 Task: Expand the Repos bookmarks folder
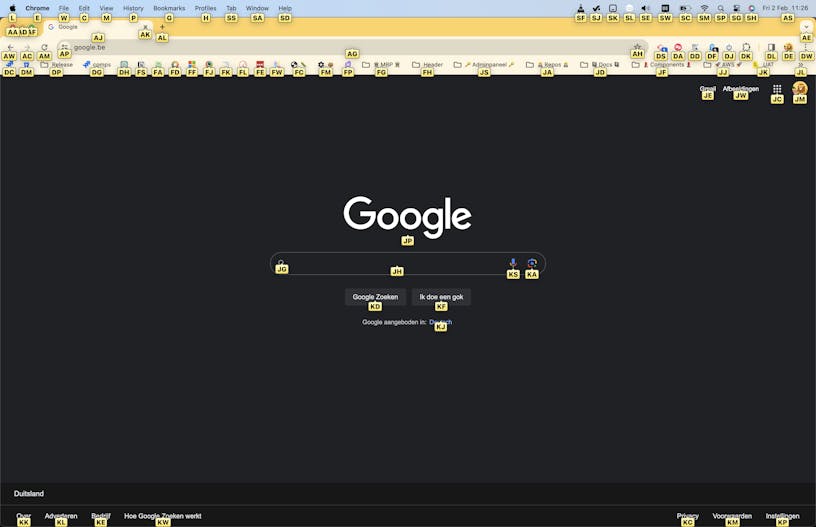click(547, 65)
